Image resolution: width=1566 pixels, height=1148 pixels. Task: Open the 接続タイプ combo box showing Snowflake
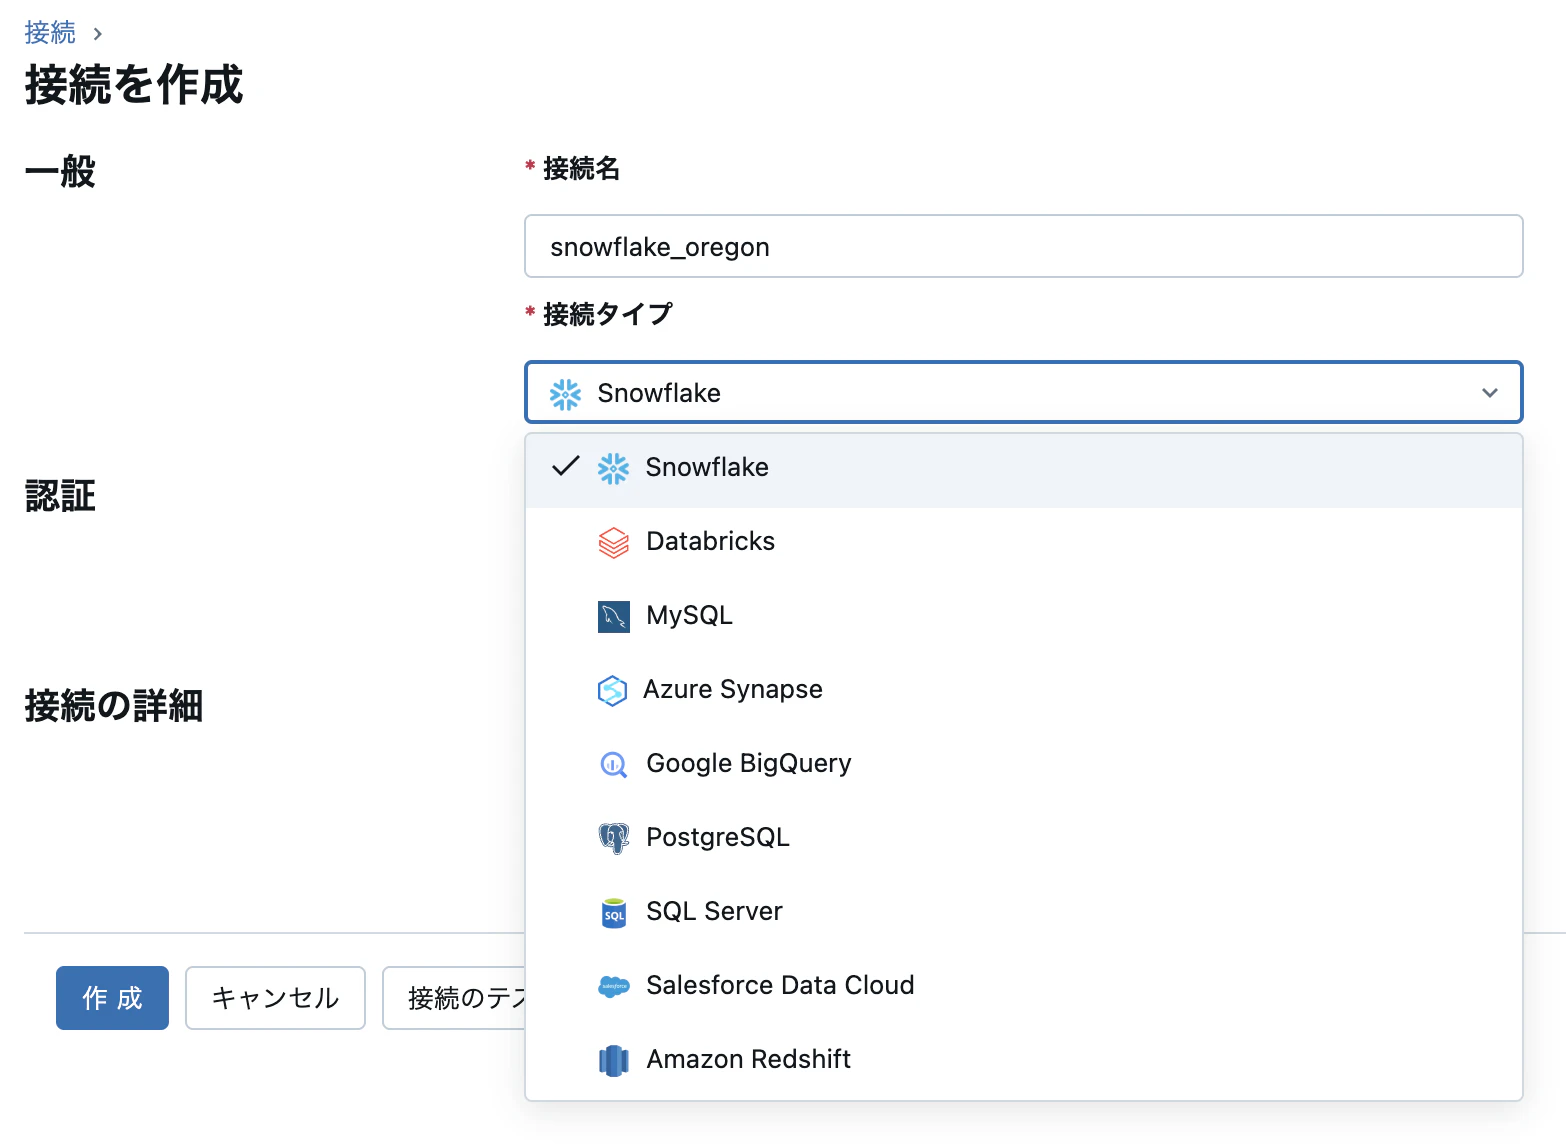[1023, 392]
